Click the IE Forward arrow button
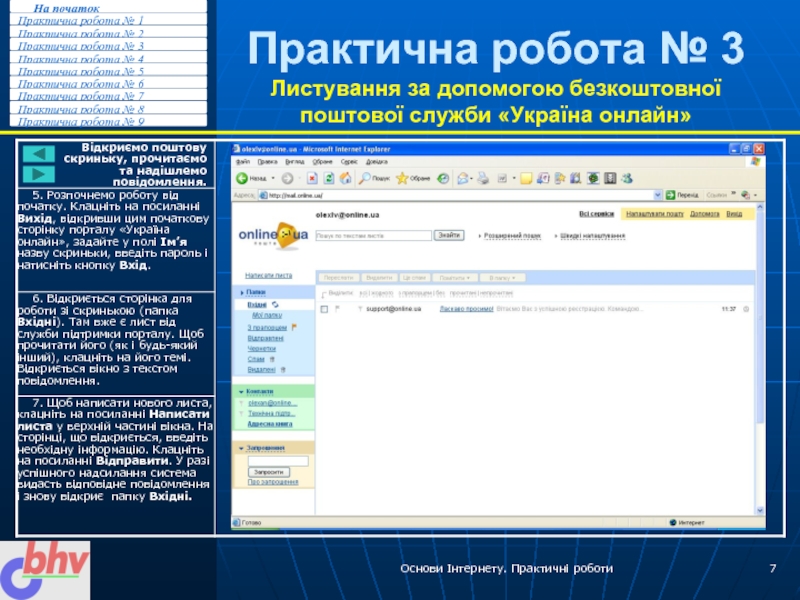This screenshot has width=800, height=600. 287,178
